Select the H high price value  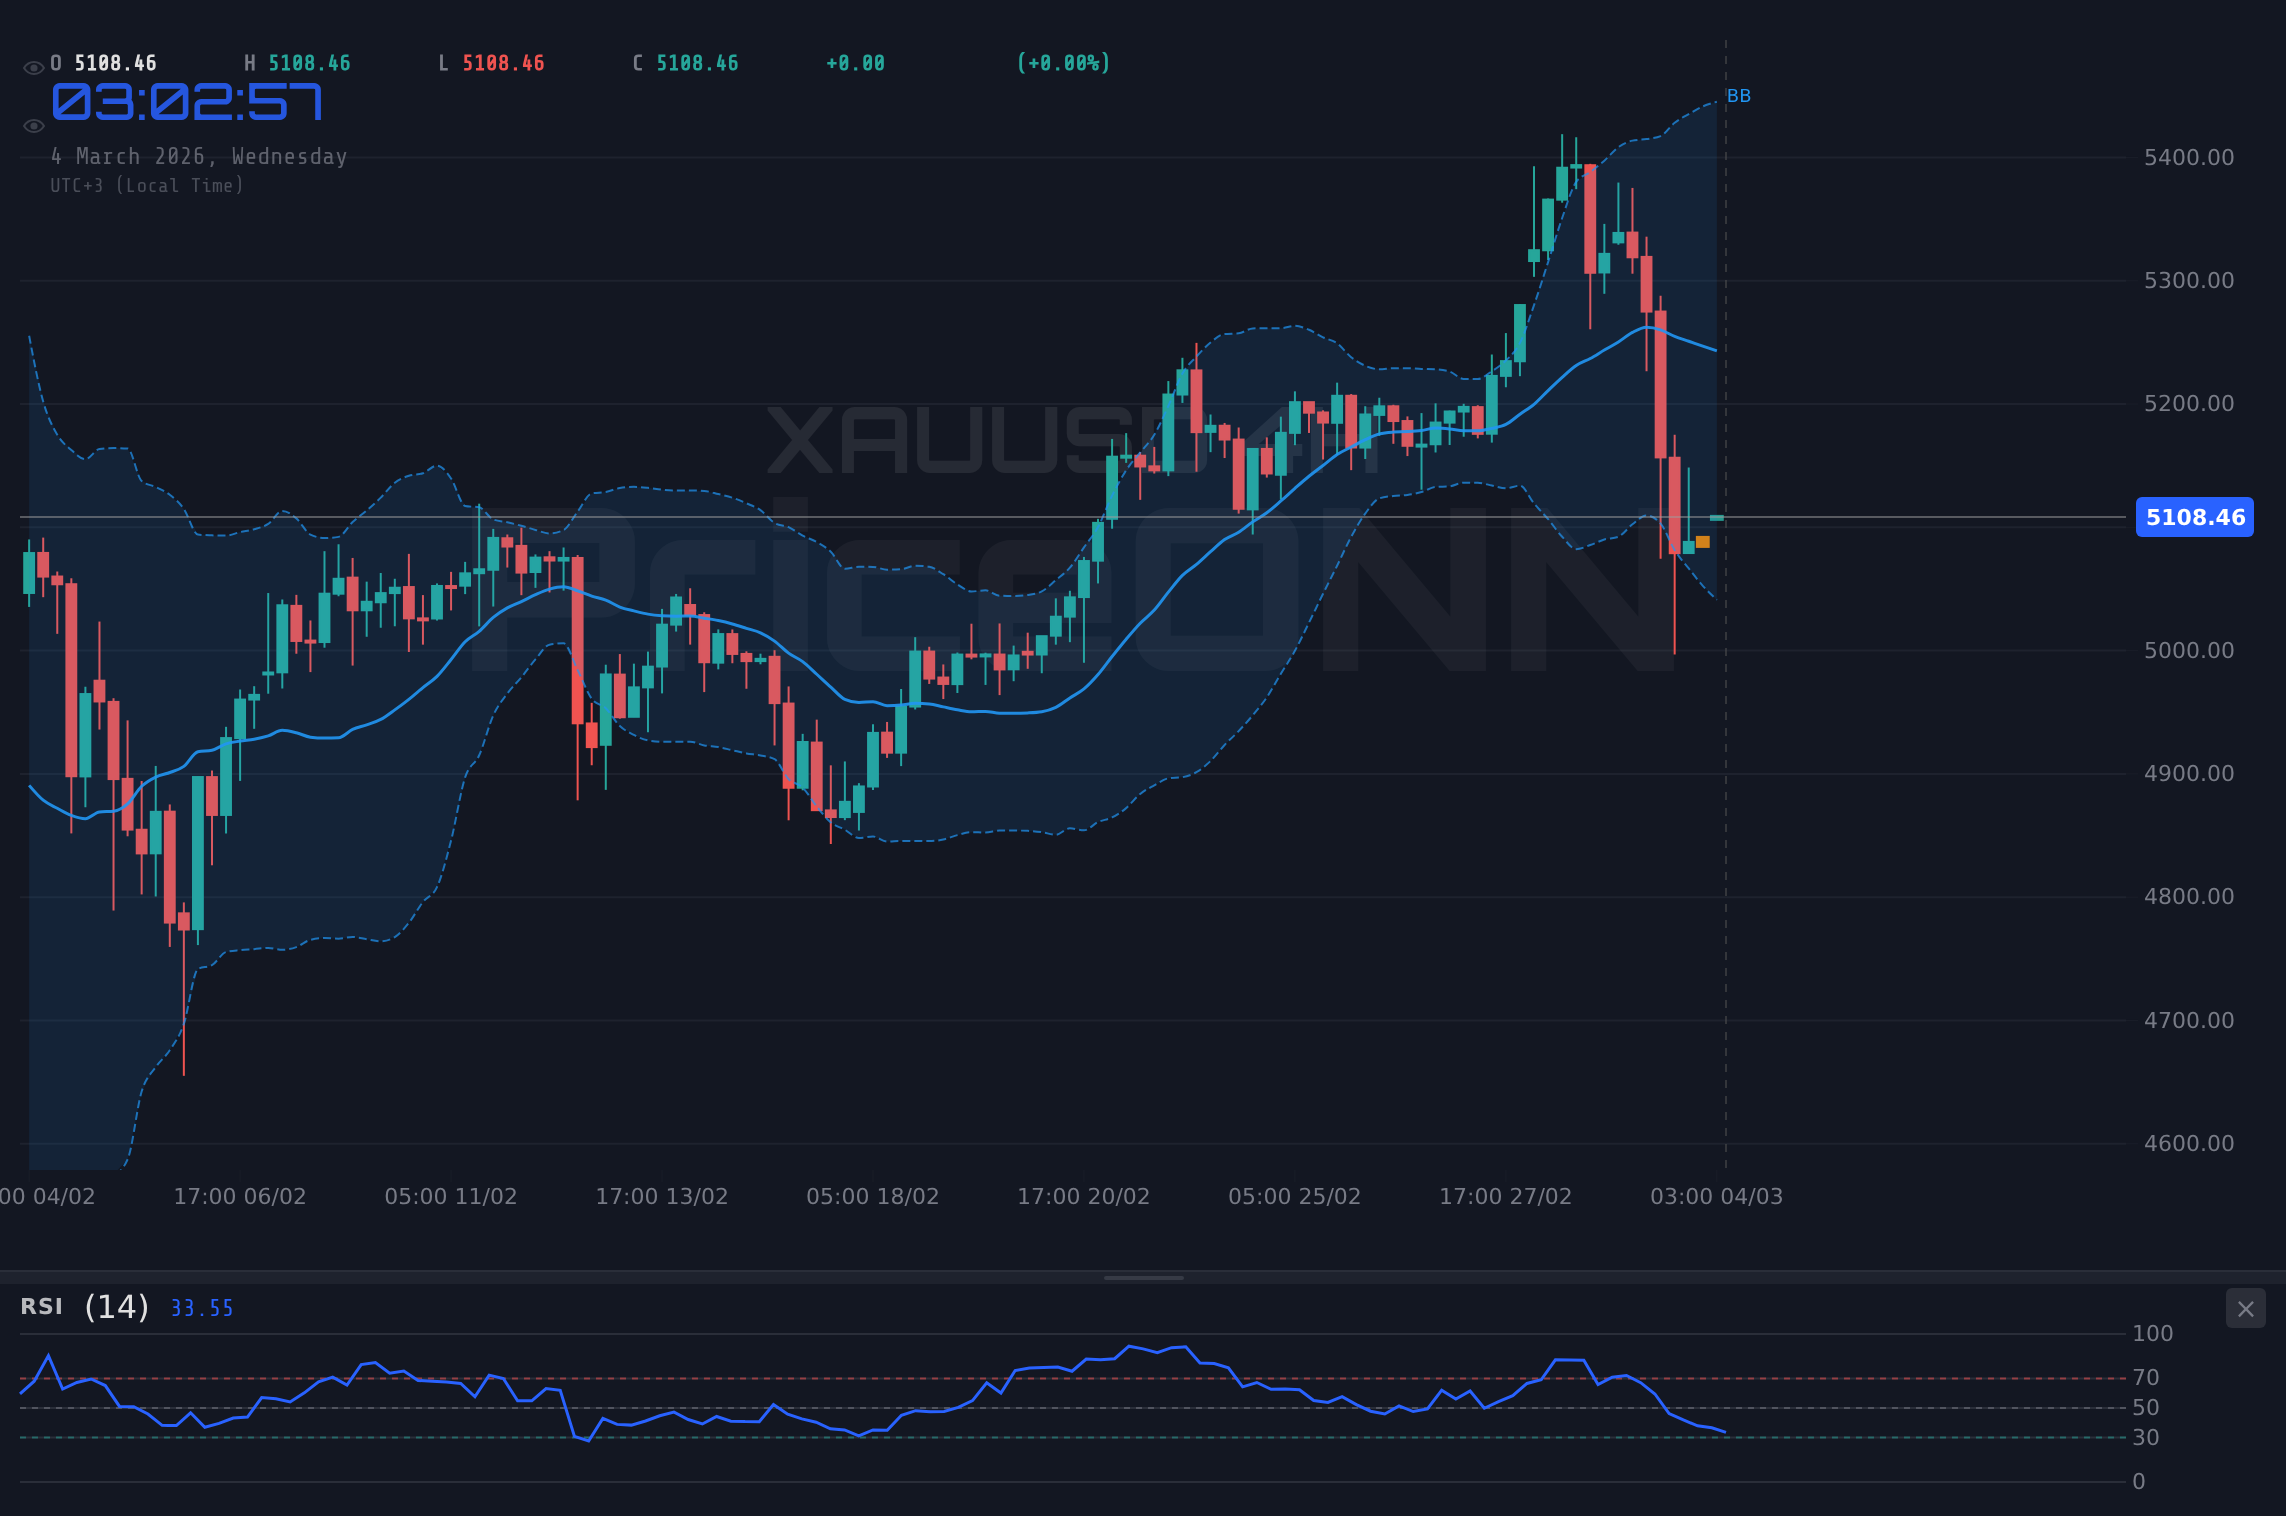point(308,63)
